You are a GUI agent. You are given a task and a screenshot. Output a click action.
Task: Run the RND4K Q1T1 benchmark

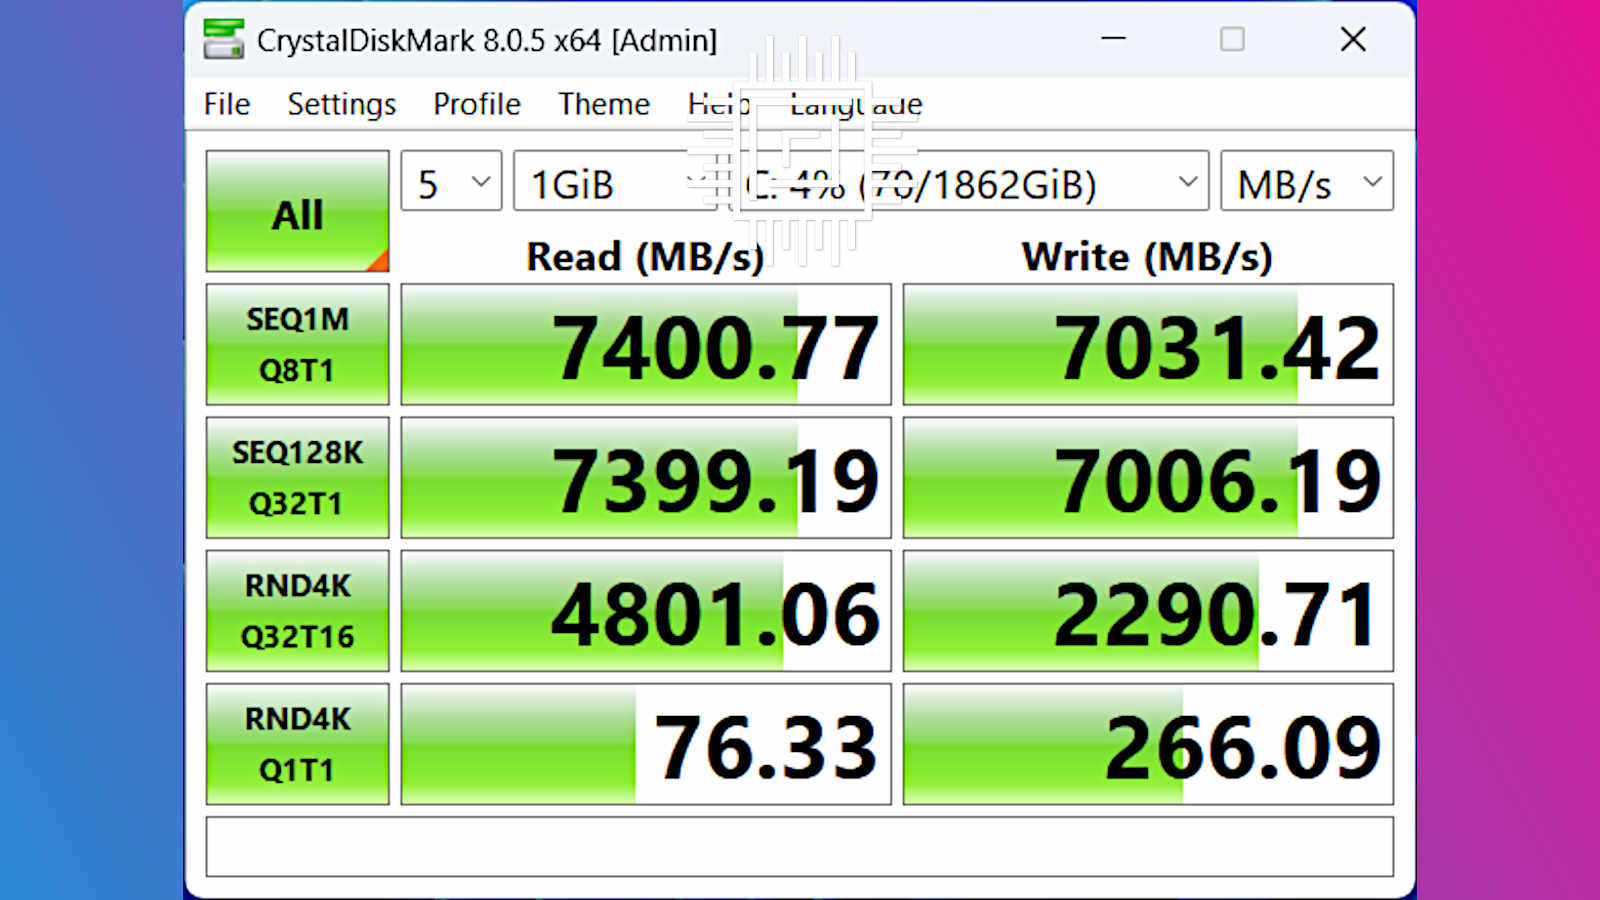coord(296,744)
